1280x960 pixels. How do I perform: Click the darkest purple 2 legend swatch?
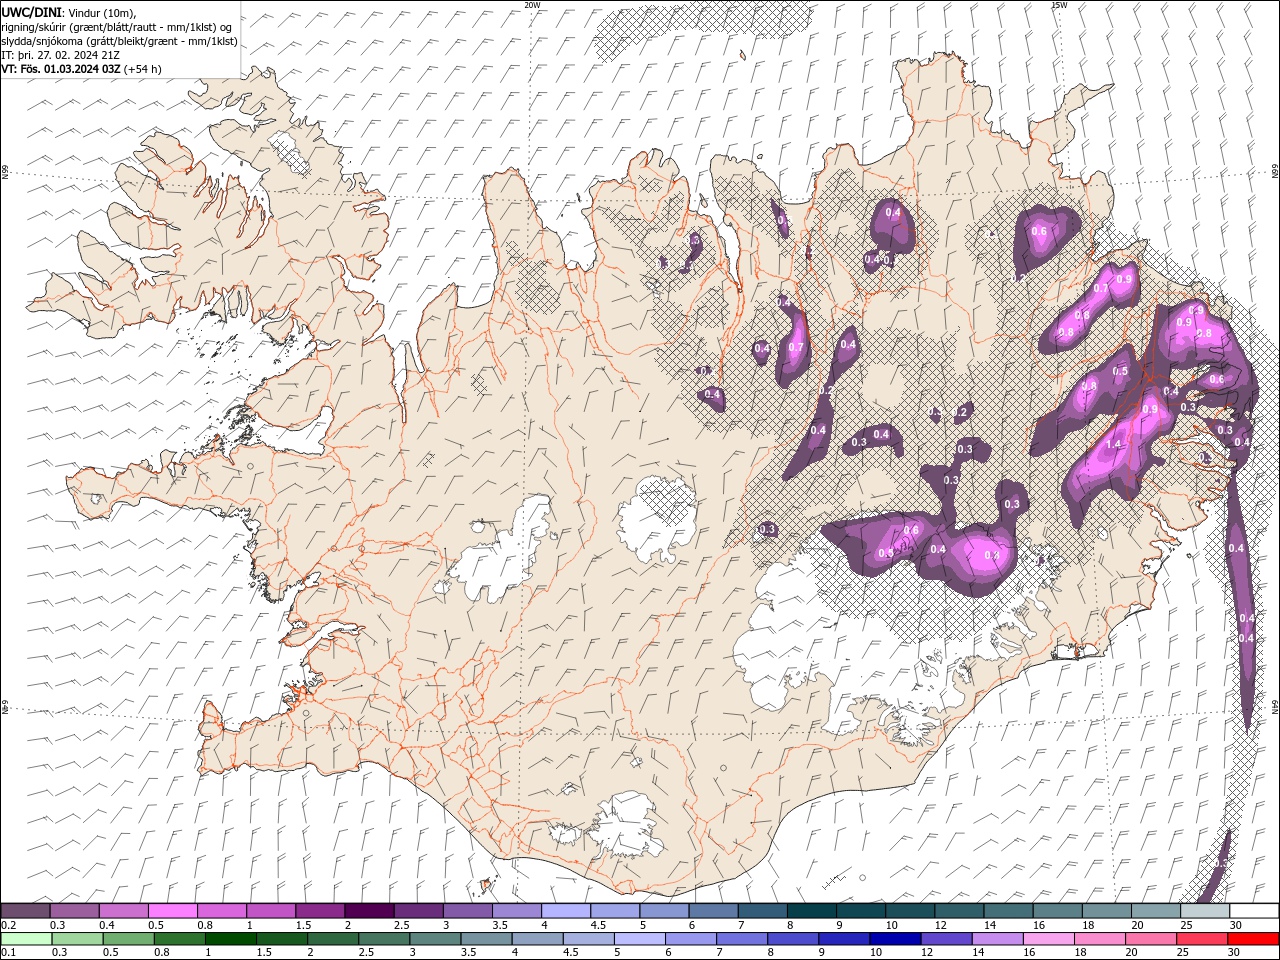click(369, 911)
